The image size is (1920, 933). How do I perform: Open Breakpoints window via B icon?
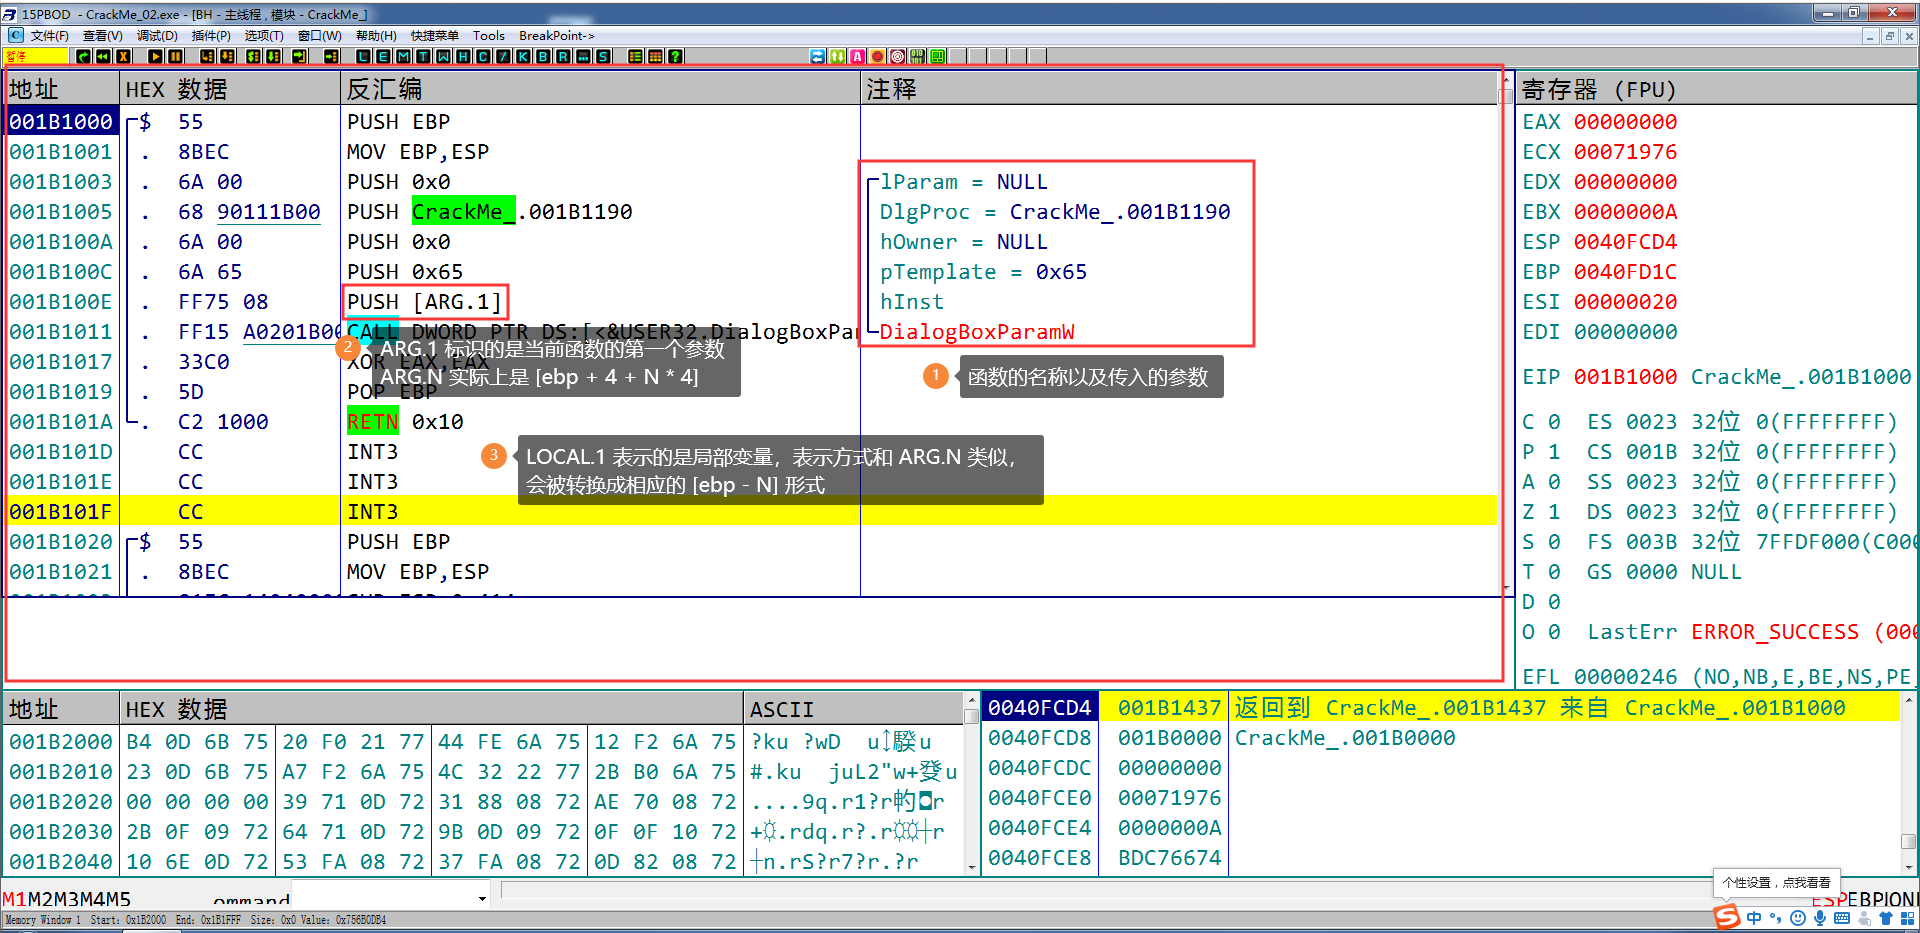[543, 56]
